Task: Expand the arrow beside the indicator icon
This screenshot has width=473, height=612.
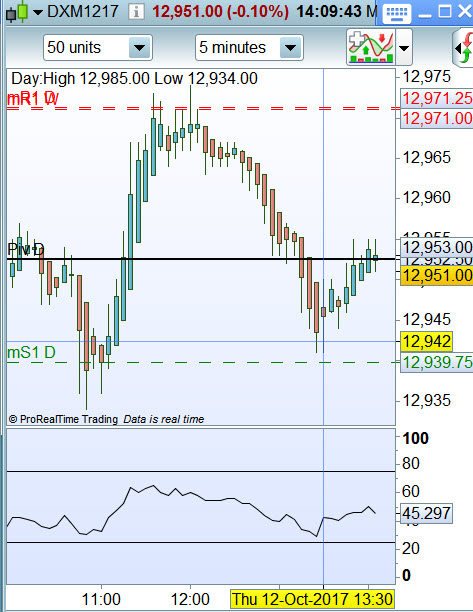Action: (x=404, y=48)
